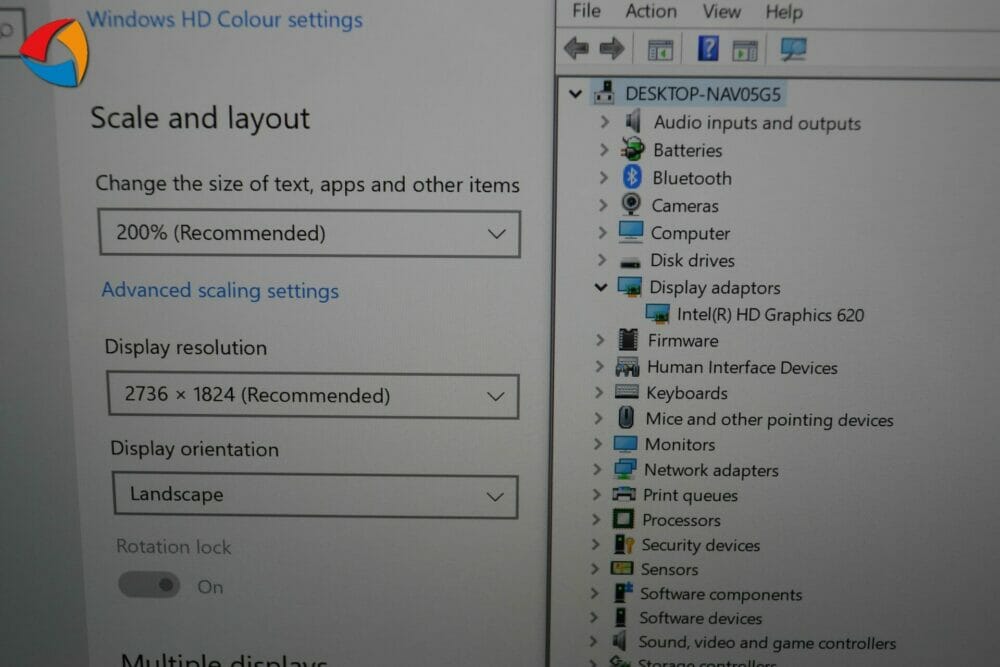Open the View menu
The height and width of the screenshot is (667, 1000).
[x=721, y=11]
